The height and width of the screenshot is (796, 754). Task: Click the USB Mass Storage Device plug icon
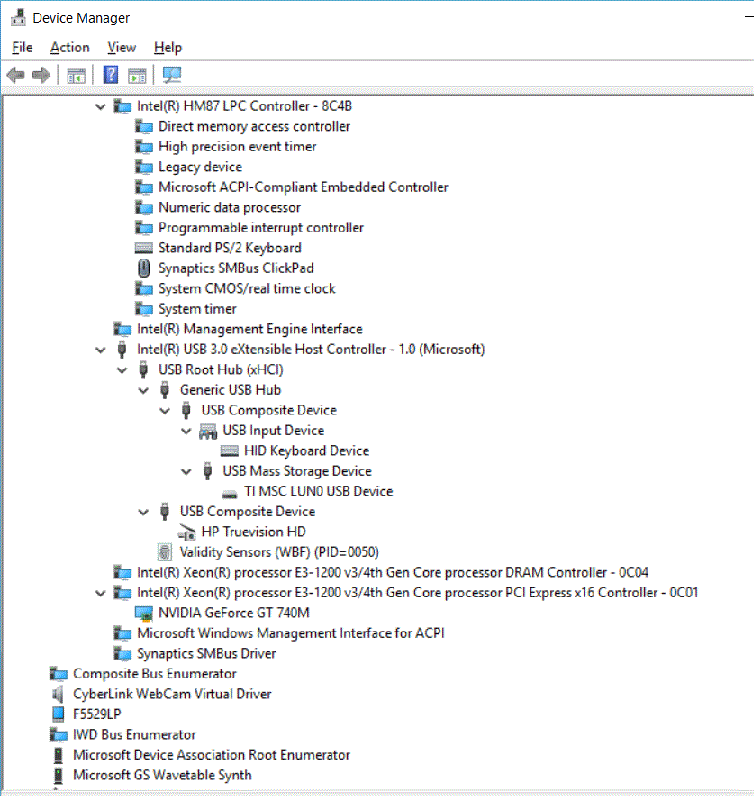[x=207, y=471]
